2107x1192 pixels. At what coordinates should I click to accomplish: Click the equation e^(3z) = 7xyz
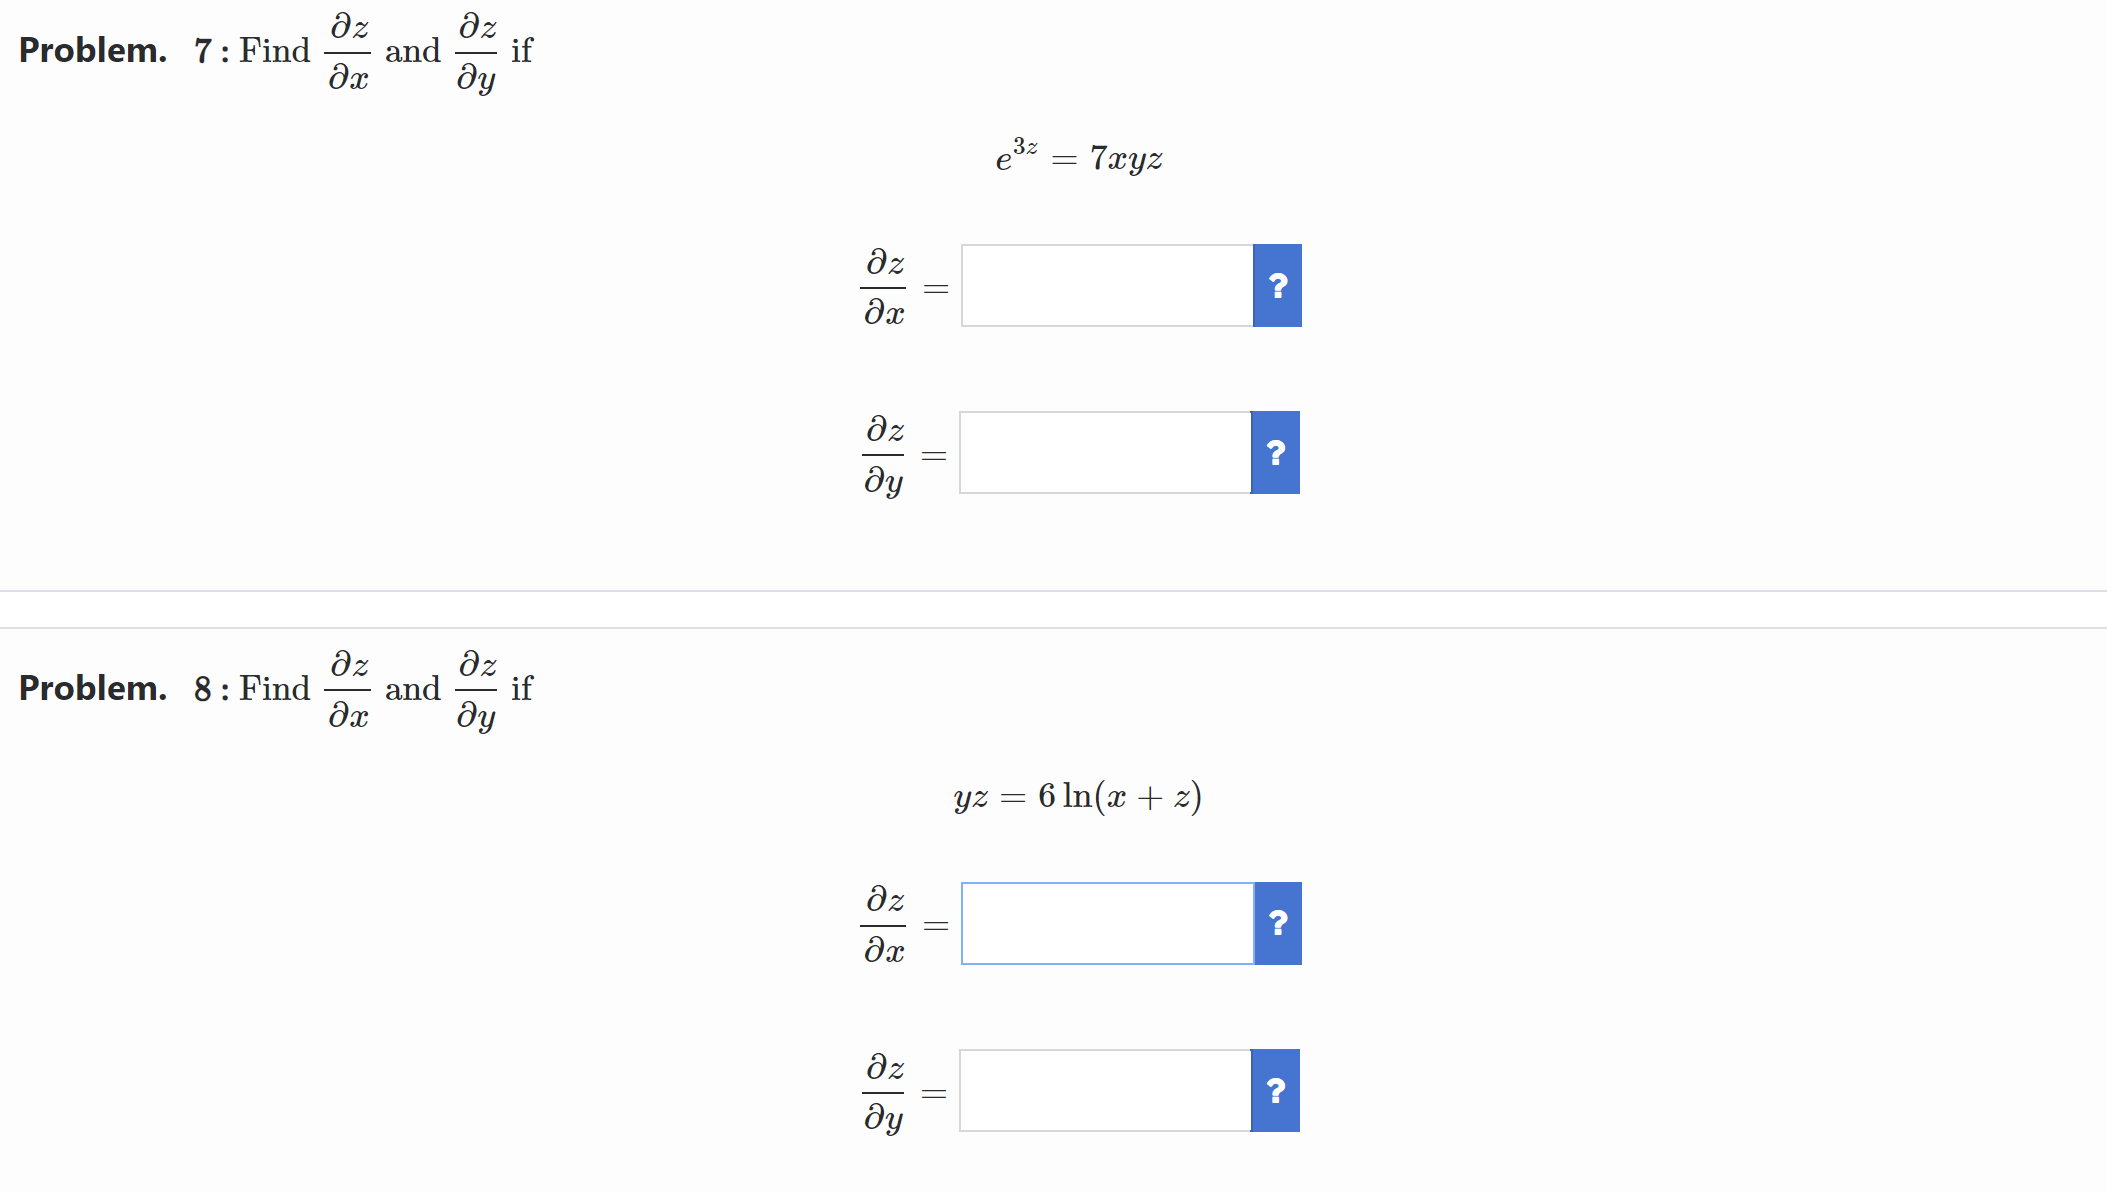[1078, 158]
